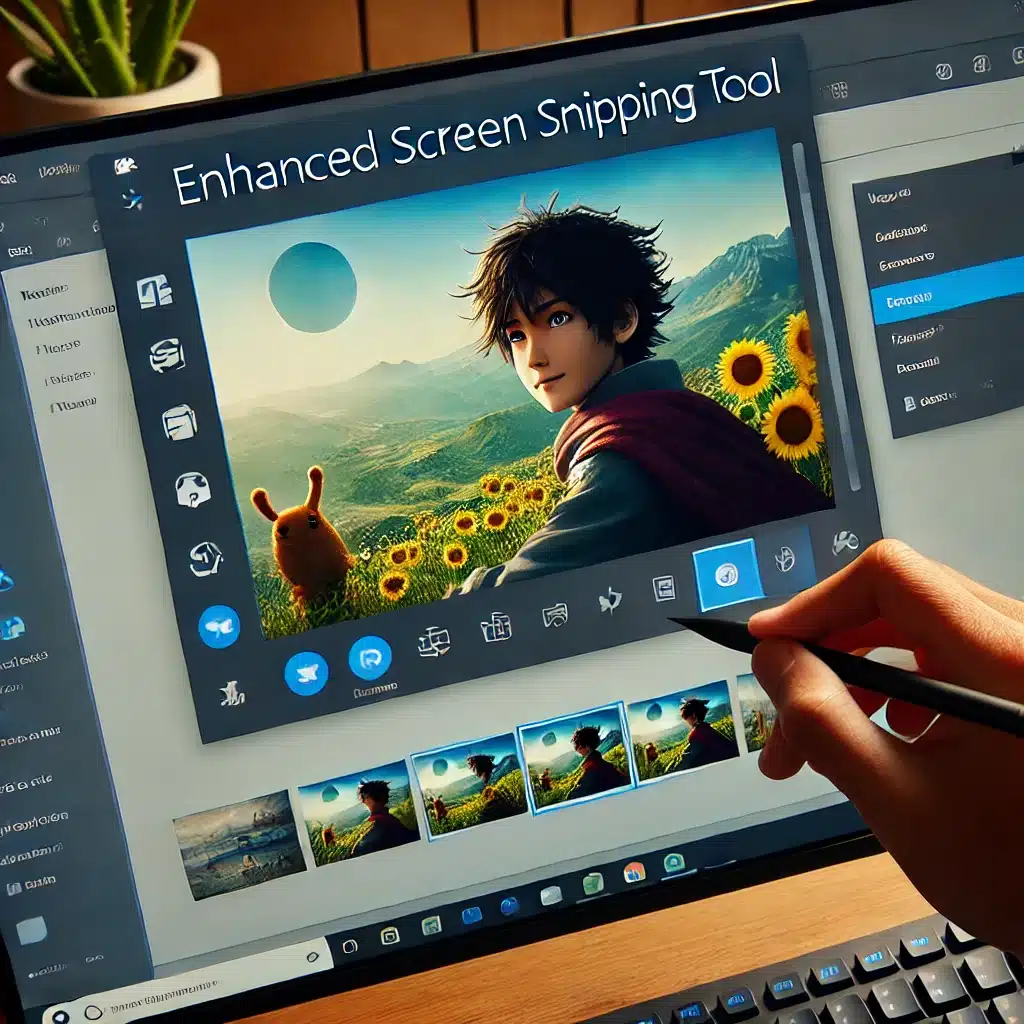The image size is (1024, 1024).
Task: Click the vertical scrollbar beside the anime image
Action: [822, 300]
